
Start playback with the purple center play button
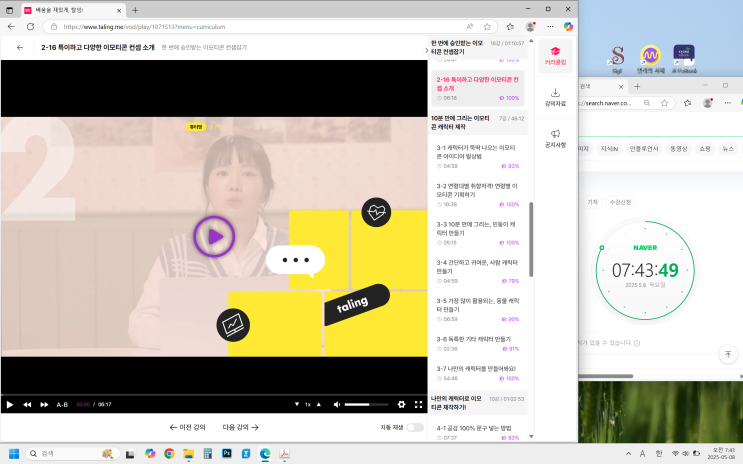[214, 237]
